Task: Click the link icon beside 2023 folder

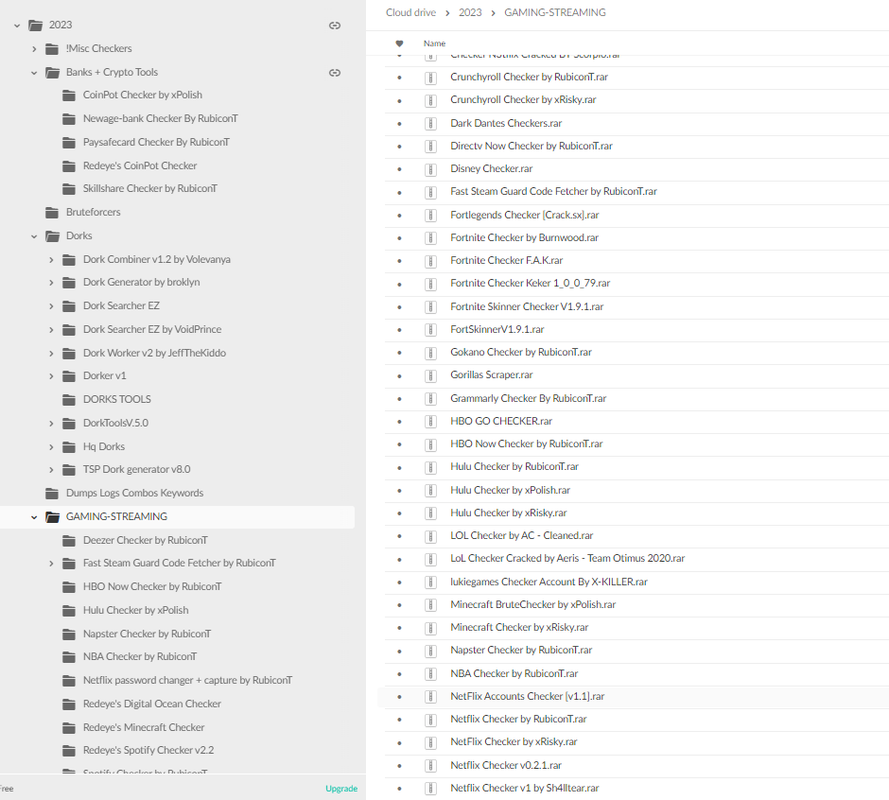Action: (335, 25)
